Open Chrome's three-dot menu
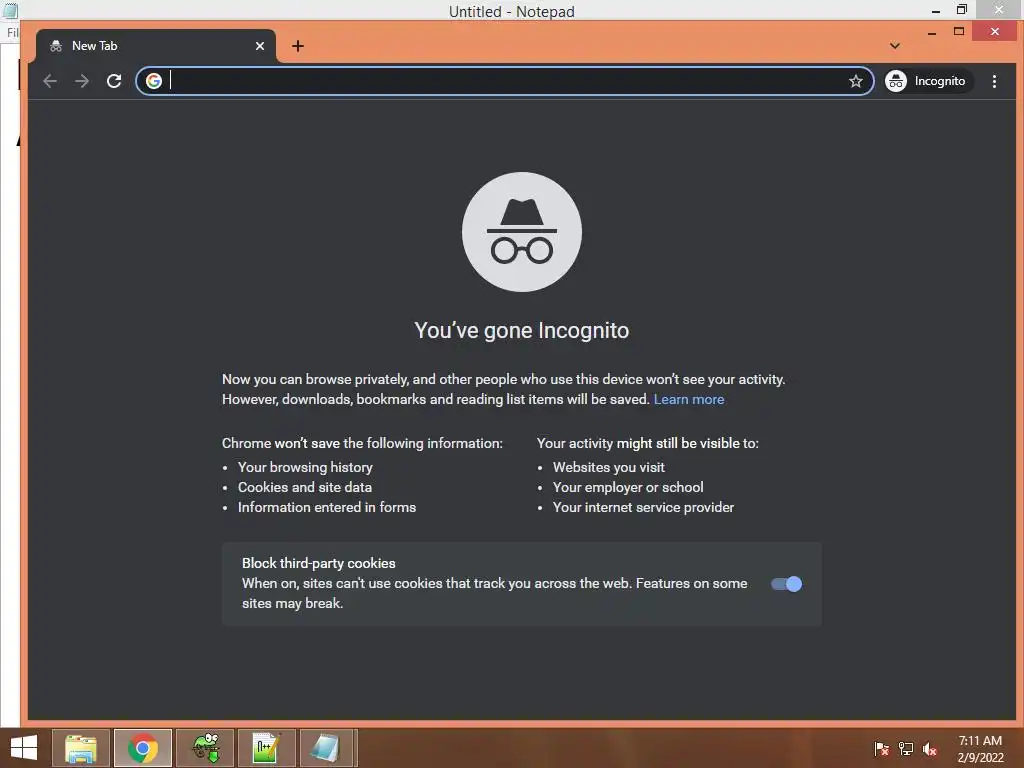This screenshot has height=768, width=1024. pyautogui.click(x=994, y=81)
